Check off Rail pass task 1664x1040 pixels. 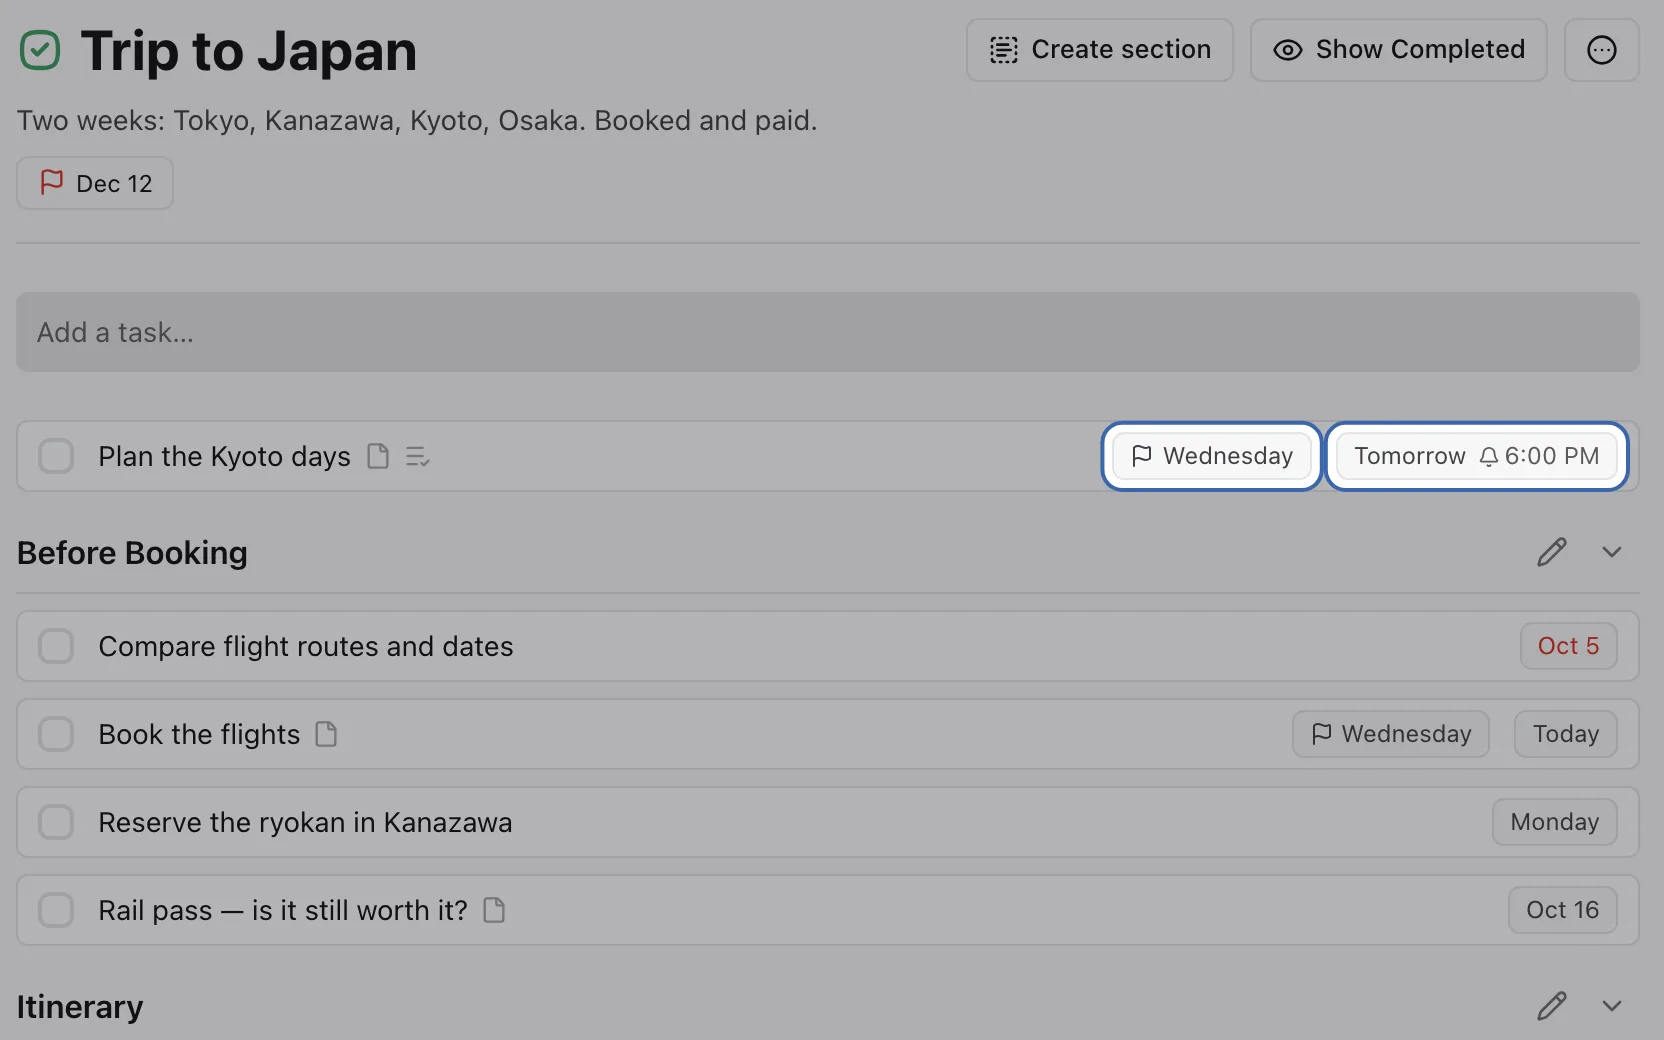pyautogui.click(x=56, y=910)
